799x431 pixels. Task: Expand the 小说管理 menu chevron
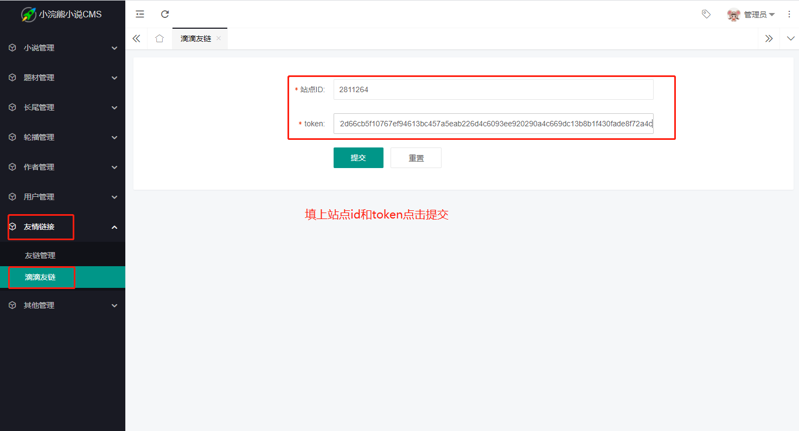pyautogui.click(x=114, y=48)
